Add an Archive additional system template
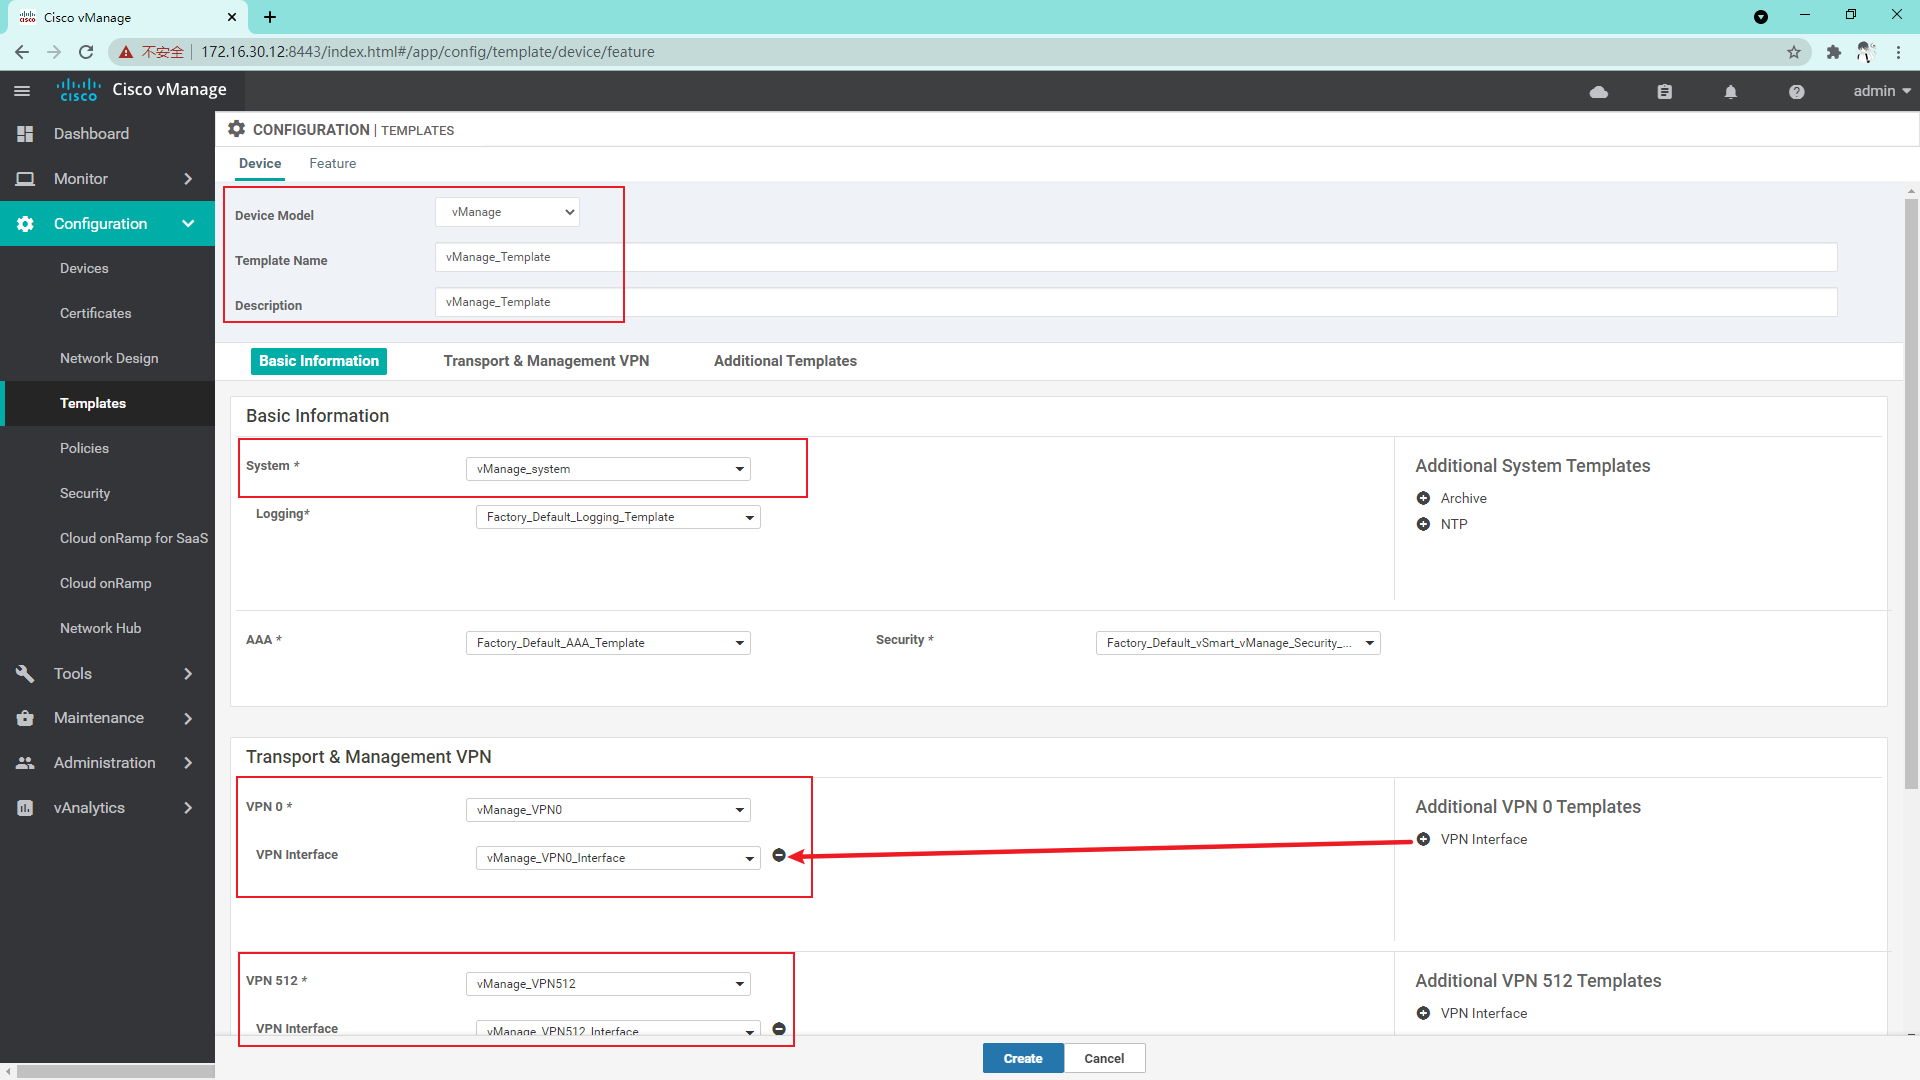The image size is (1920, 1080). tap(1424, 497)
